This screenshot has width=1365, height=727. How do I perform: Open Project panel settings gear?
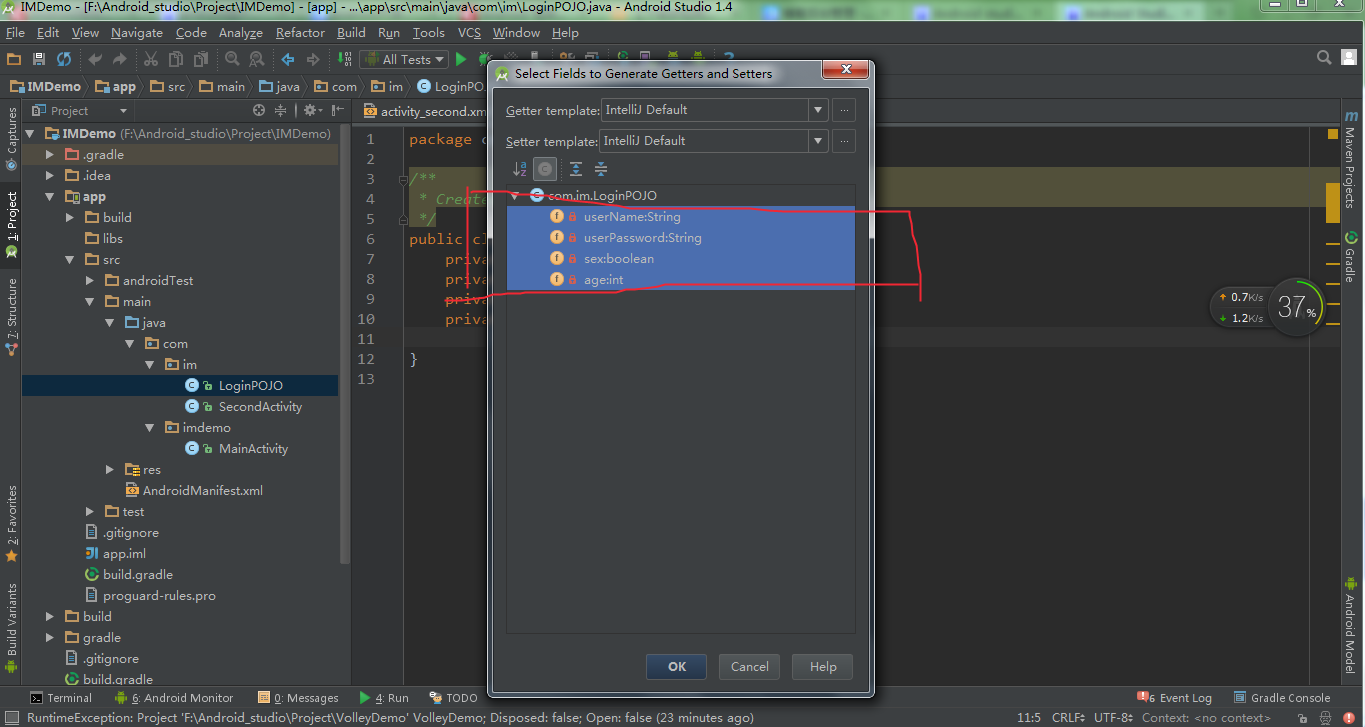[x=310, y=110]
